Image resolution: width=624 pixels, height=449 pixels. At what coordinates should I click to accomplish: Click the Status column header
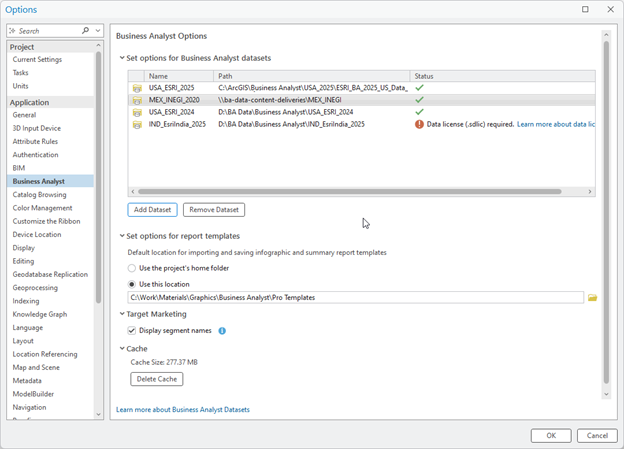click(503, 76)
